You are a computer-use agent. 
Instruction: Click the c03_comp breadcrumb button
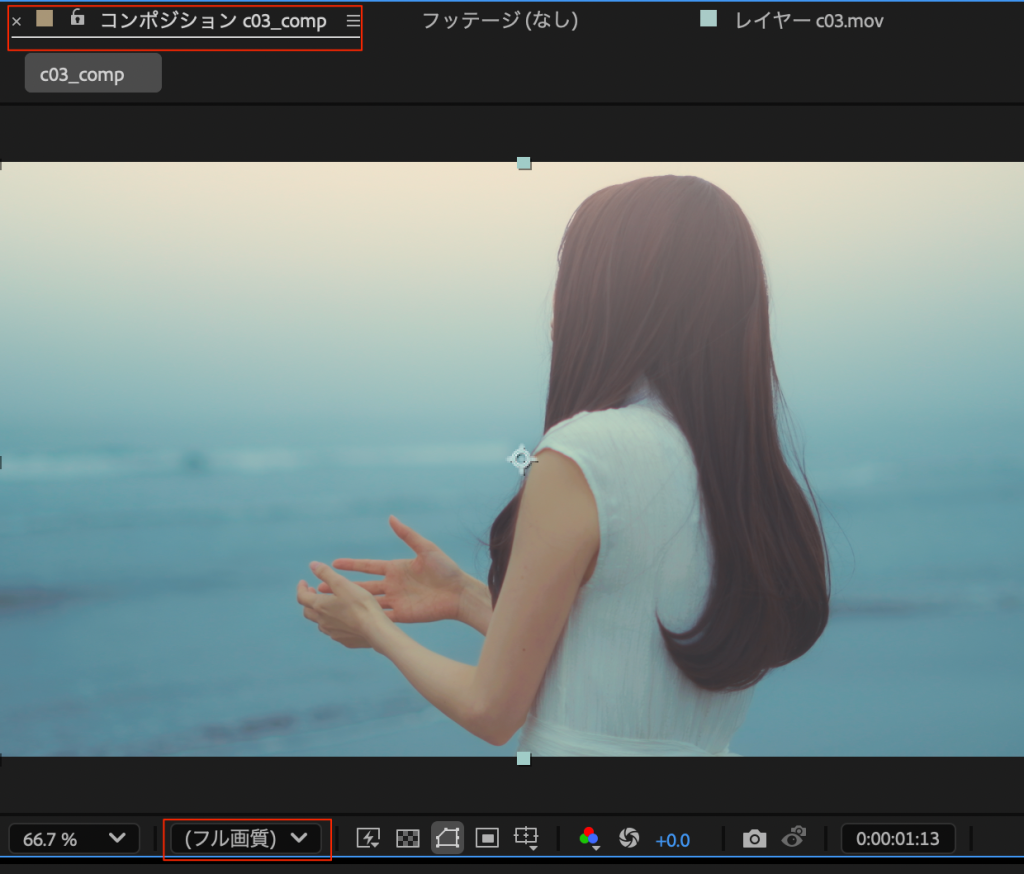93,74
